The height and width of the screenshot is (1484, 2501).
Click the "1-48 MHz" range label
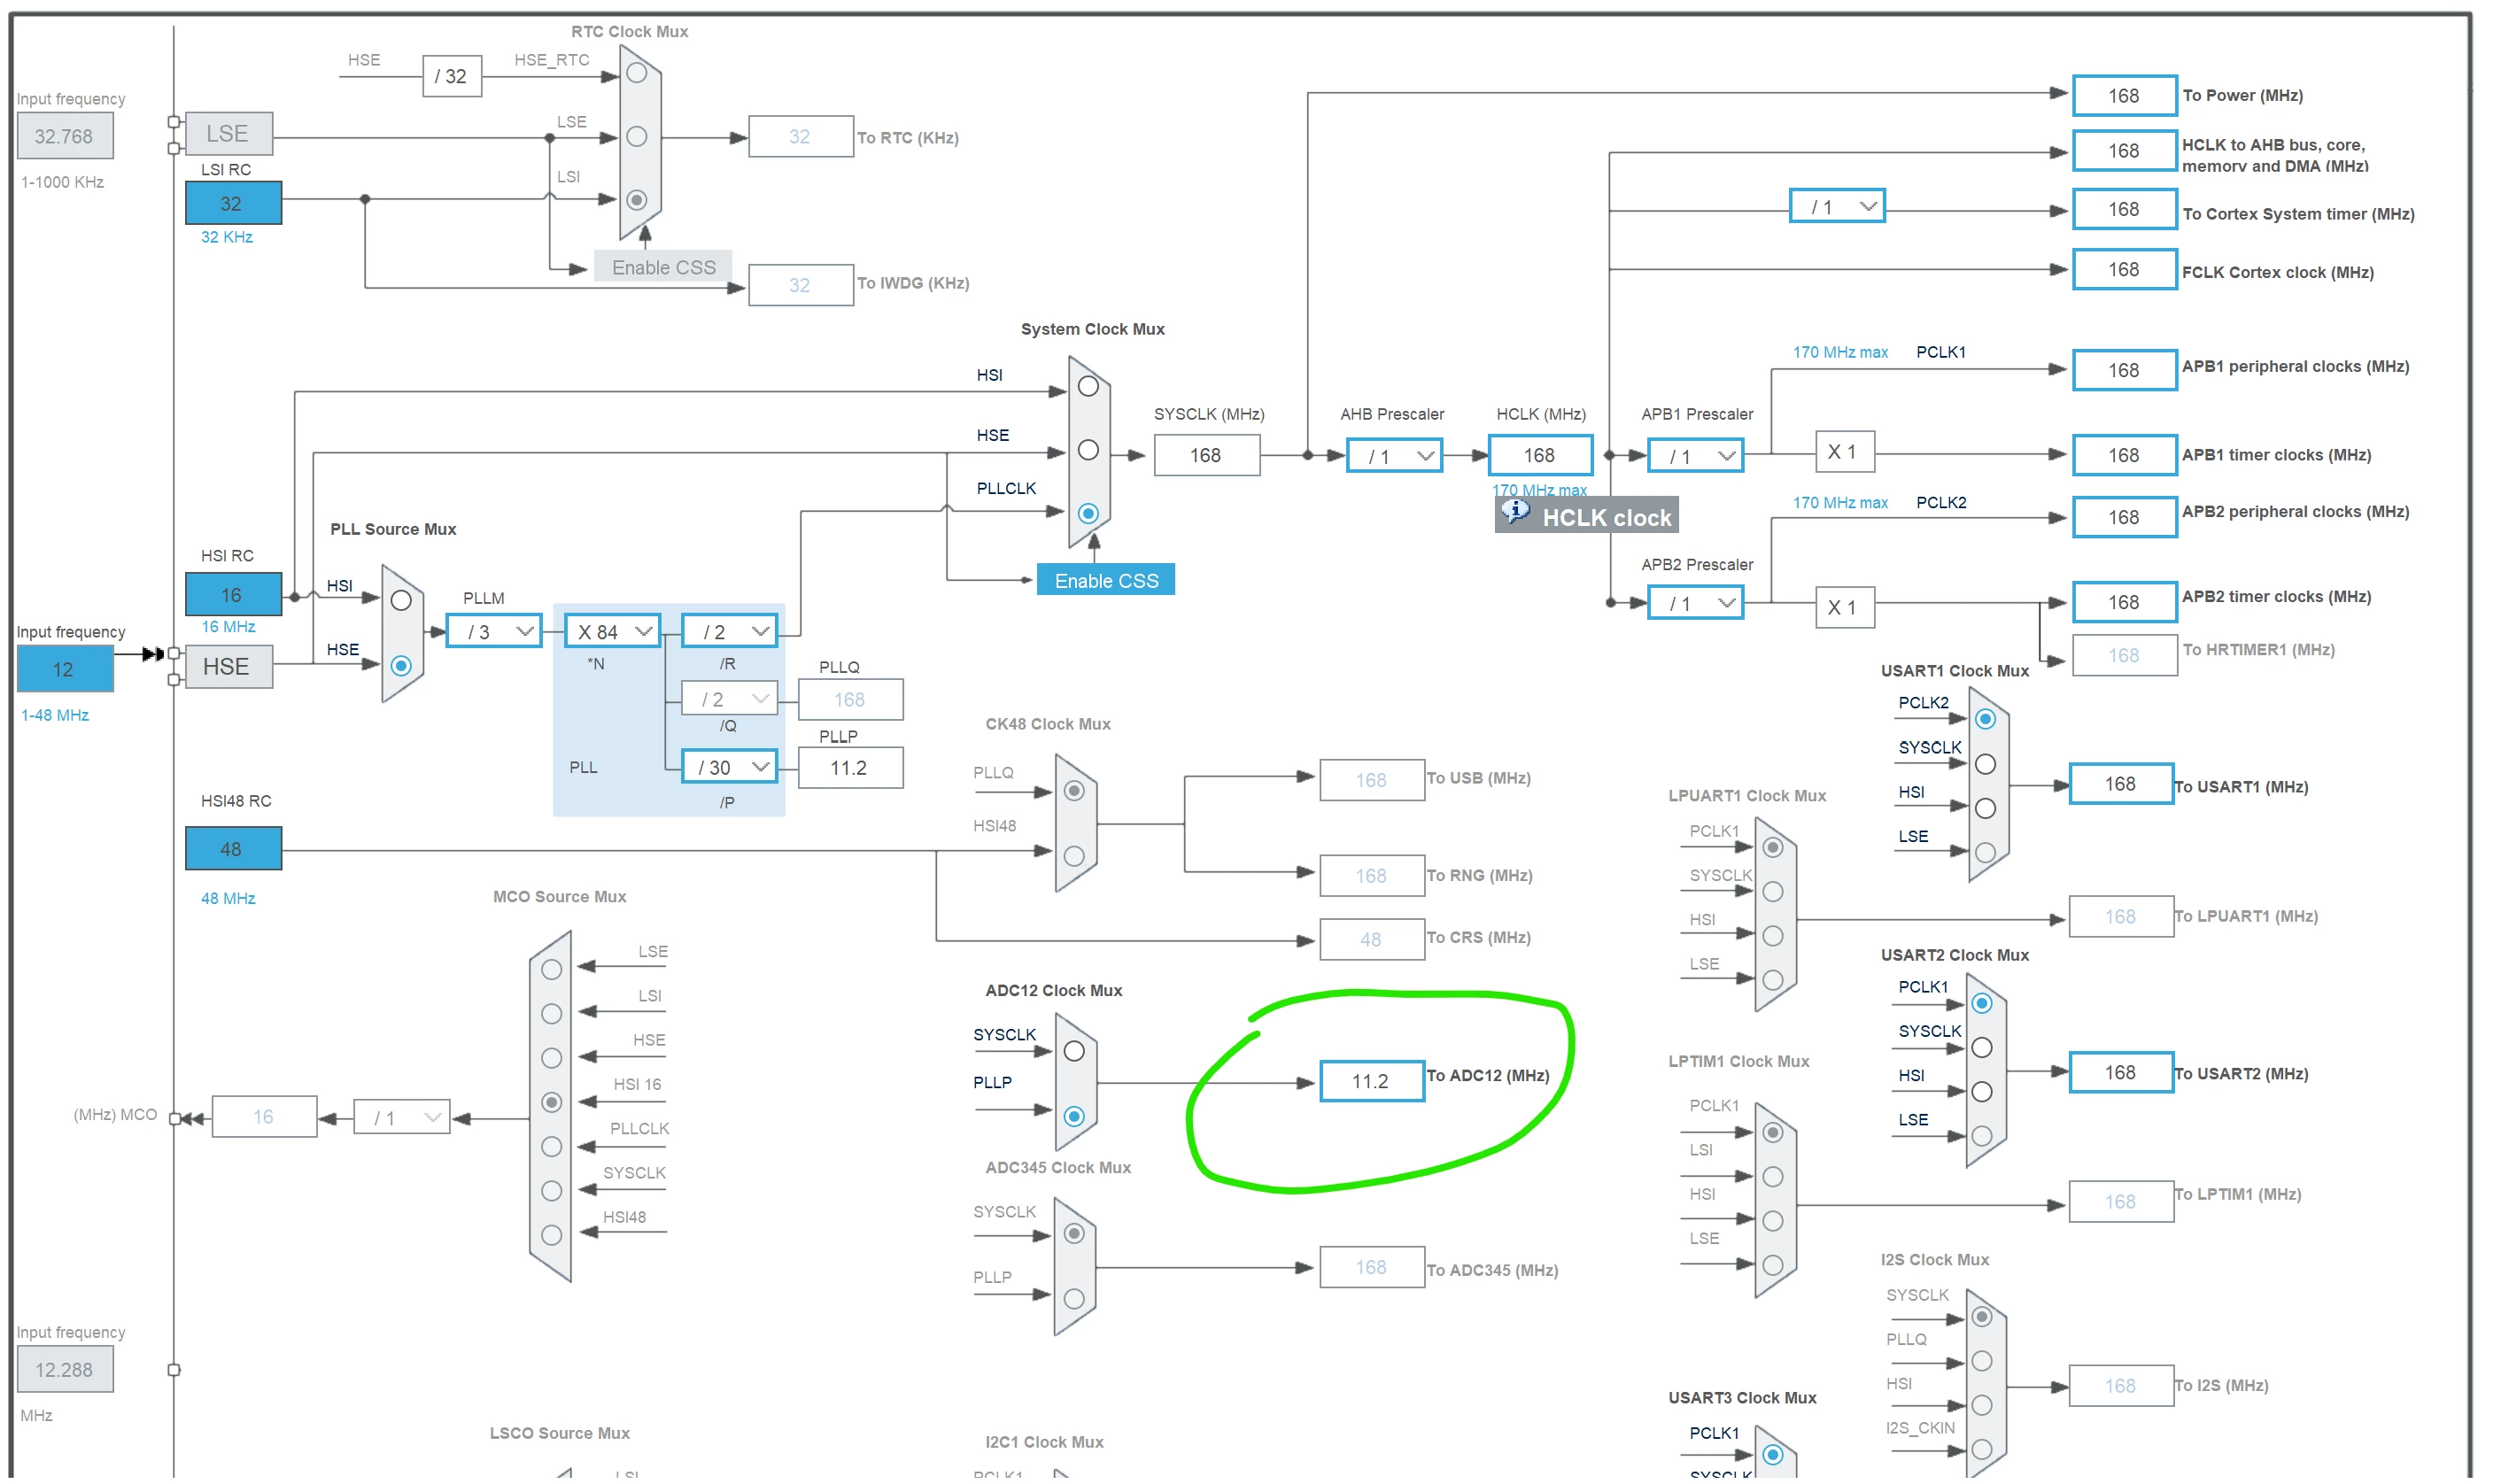point(55,716)
